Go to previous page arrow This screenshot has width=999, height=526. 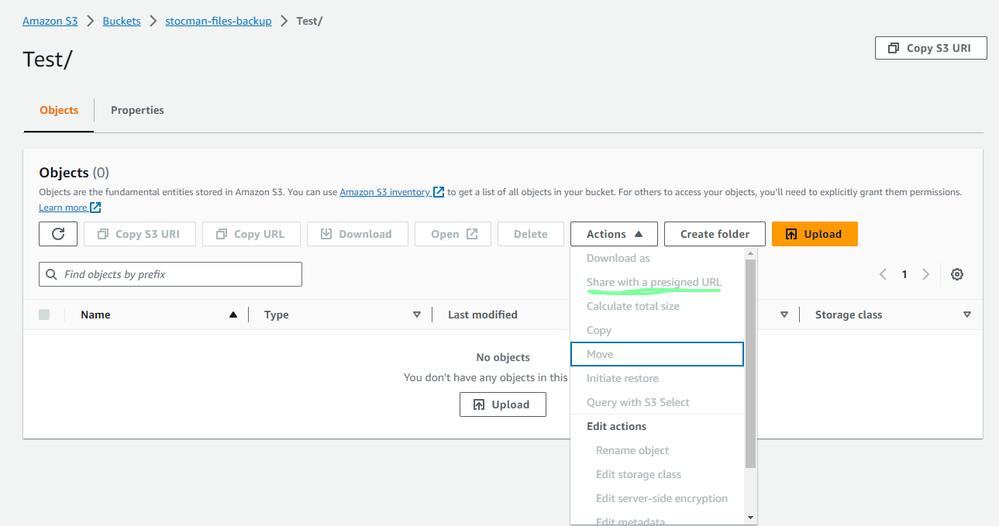point(883,275)
